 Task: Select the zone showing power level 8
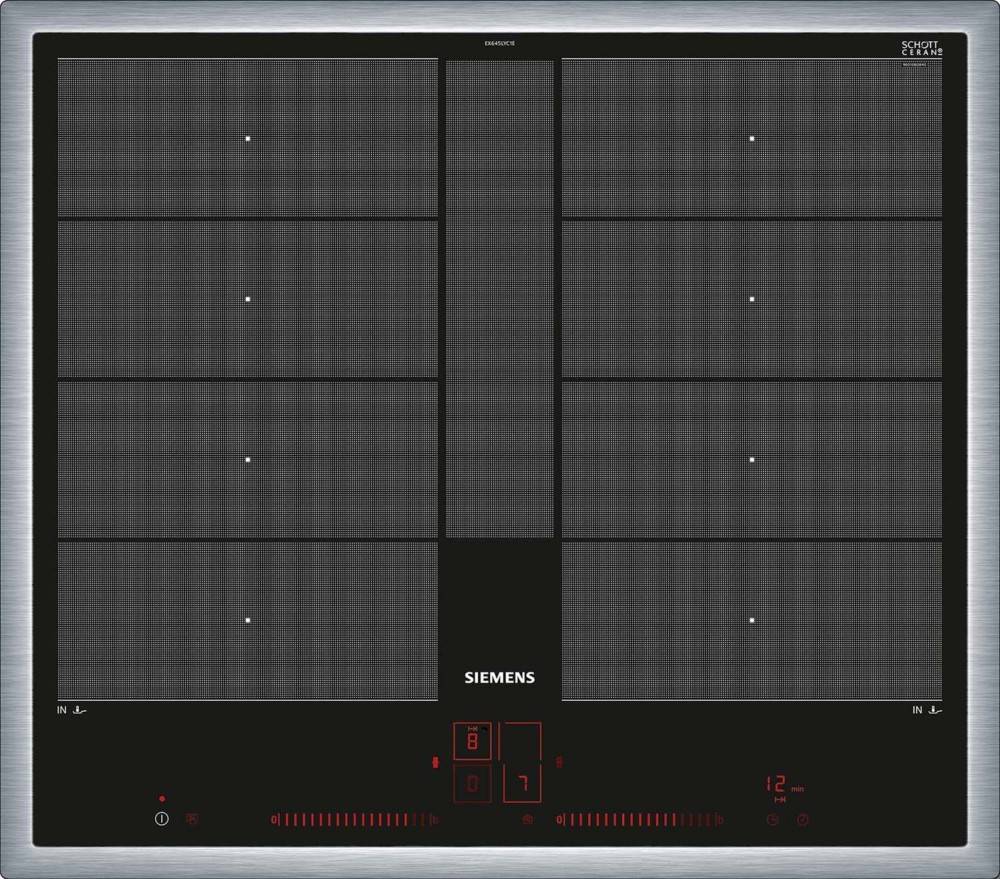pos(473,742)
